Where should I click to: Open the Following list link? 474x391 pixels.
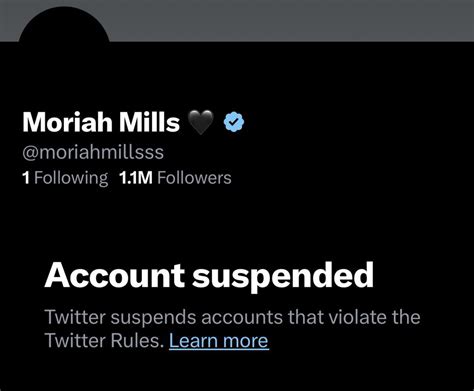(65, 178)
